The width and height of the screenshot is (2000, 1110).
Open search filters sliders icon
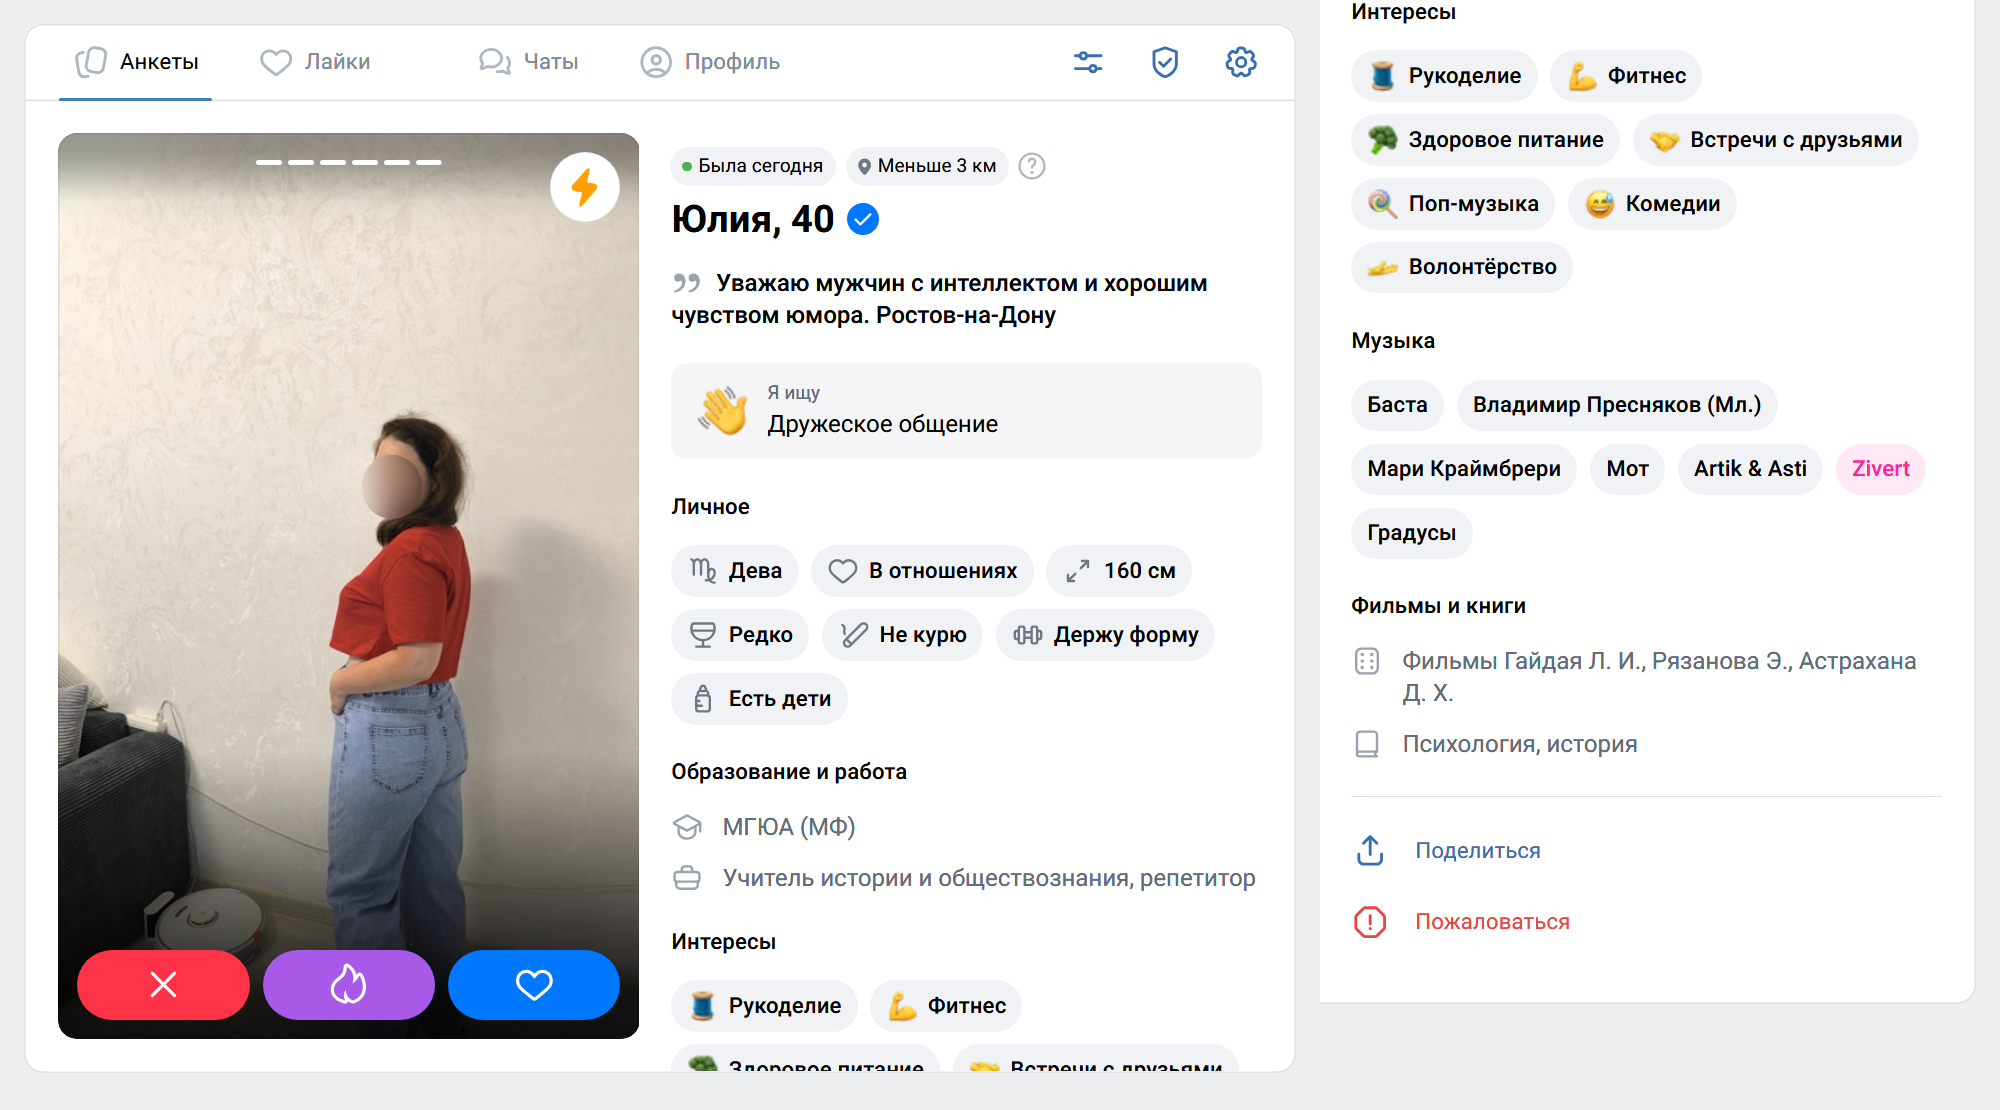1088,62
